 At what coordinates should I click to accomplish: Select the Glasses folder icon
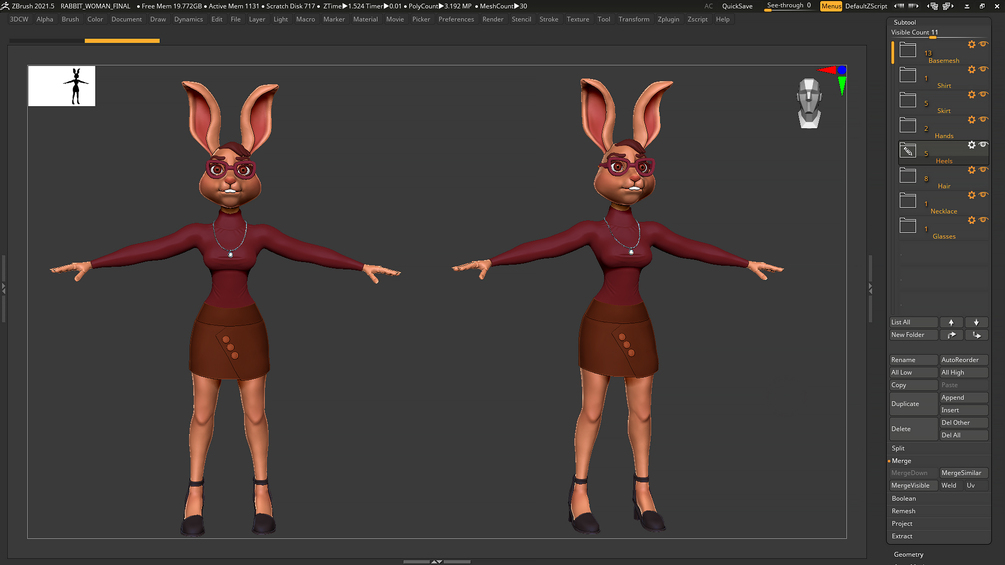[x=908, y=226]
